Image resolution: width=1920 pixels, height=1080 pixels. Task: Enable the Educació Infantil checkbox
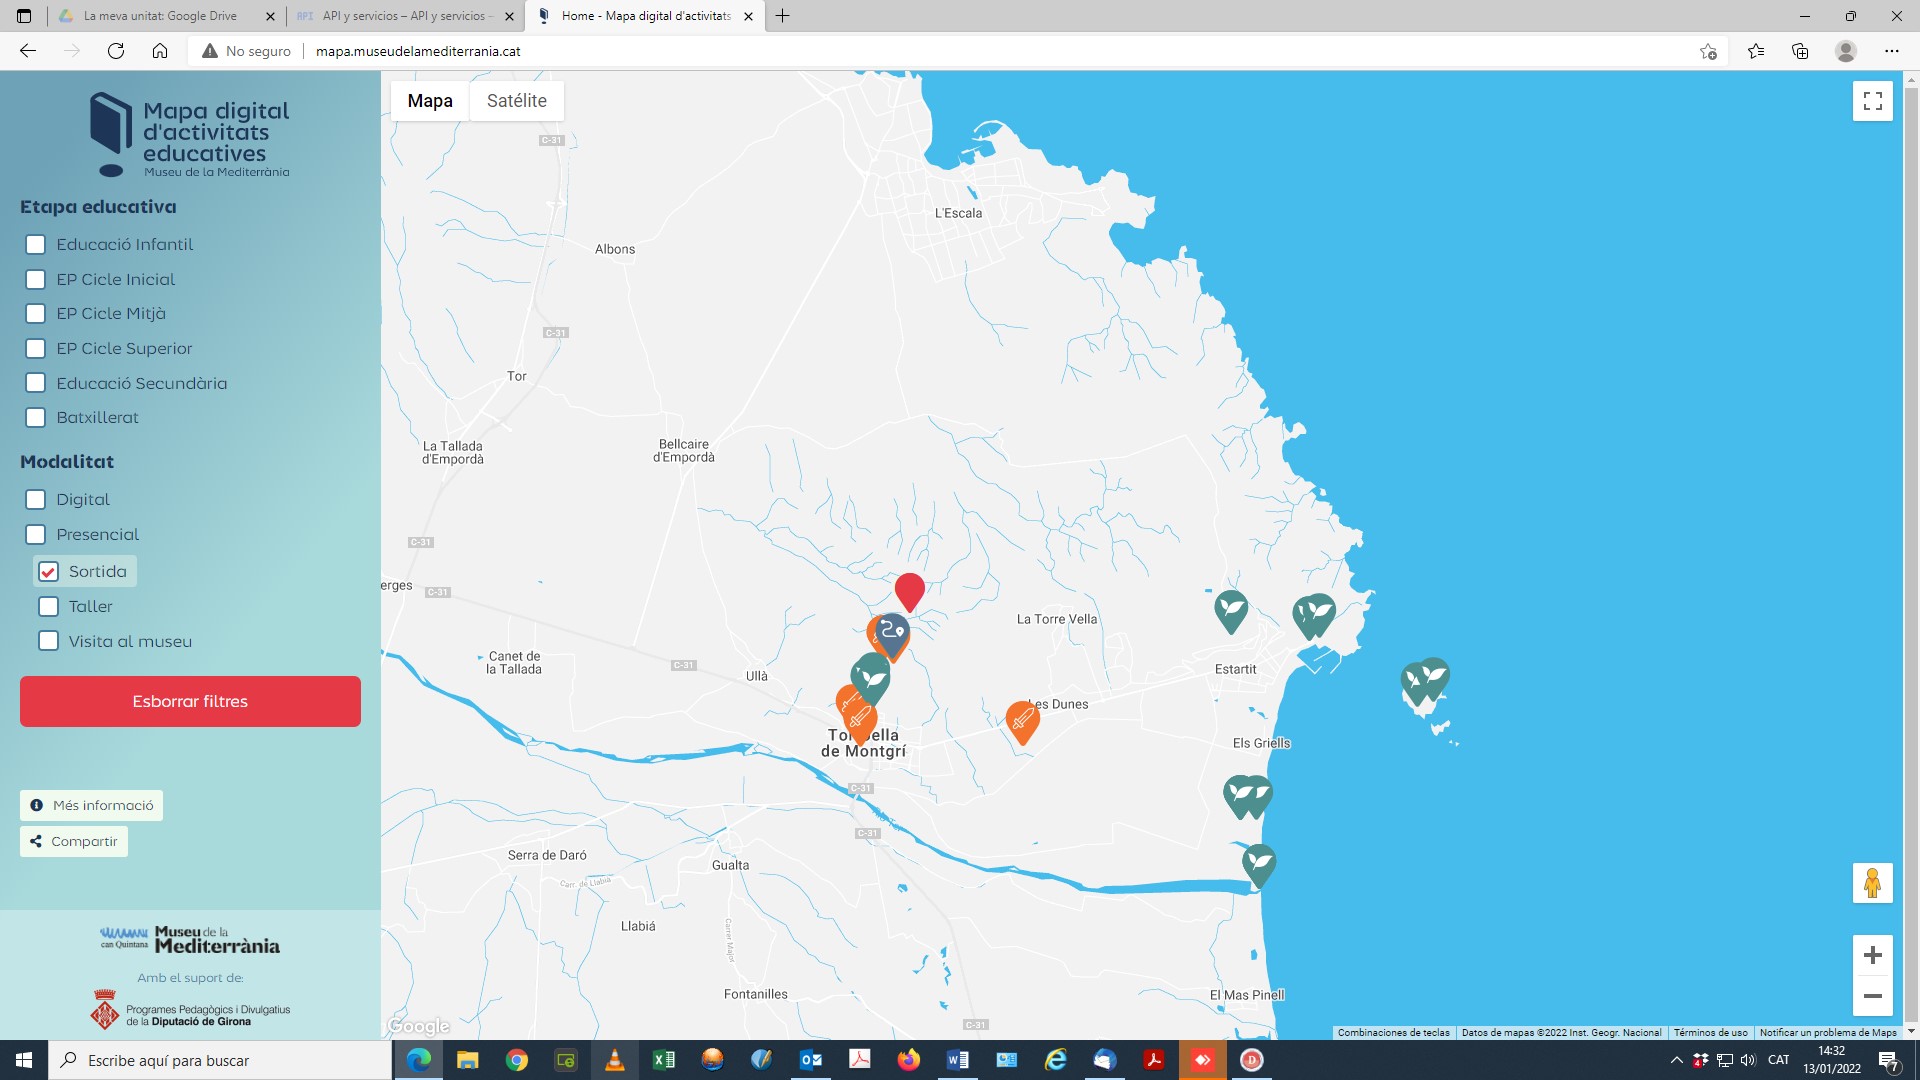pyautogui.click(x=36, y=244)
